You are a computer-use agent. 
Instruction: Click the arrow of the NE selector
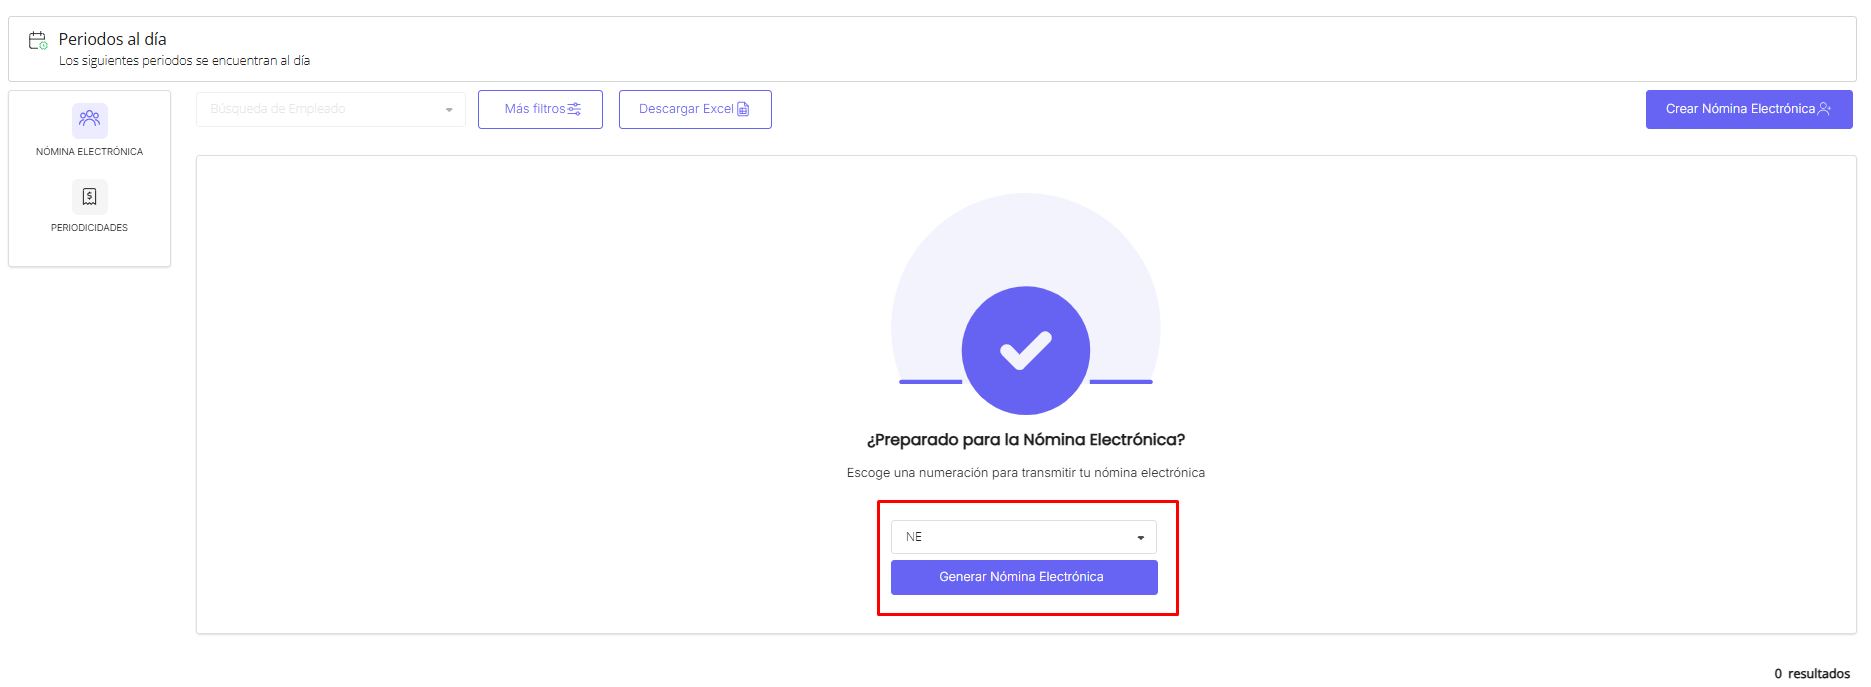pos(1140,538)
